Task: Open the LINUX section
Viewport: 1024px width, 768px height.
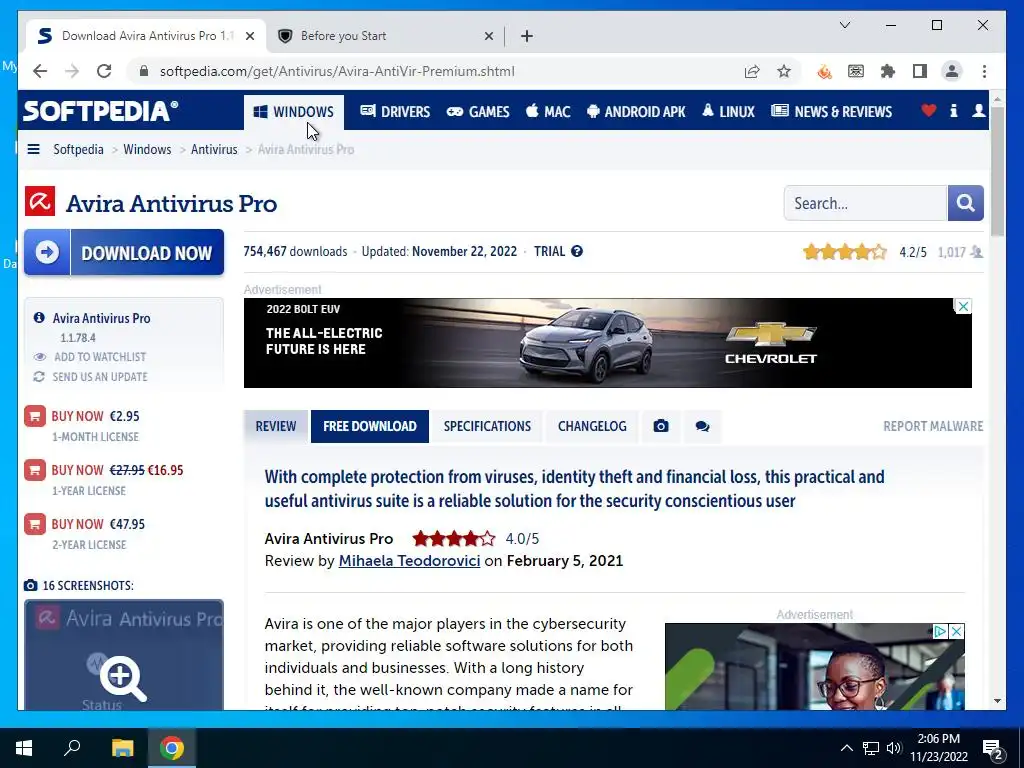Action: (728, 112)
